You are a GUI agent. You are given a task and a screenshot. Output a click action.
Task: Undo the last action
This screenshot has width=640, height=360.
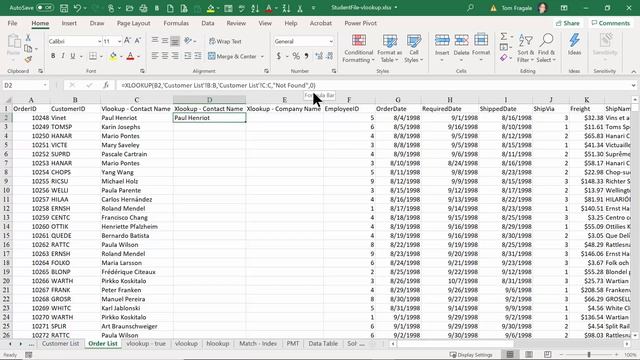pyautogui.click(x=77, y=8)
